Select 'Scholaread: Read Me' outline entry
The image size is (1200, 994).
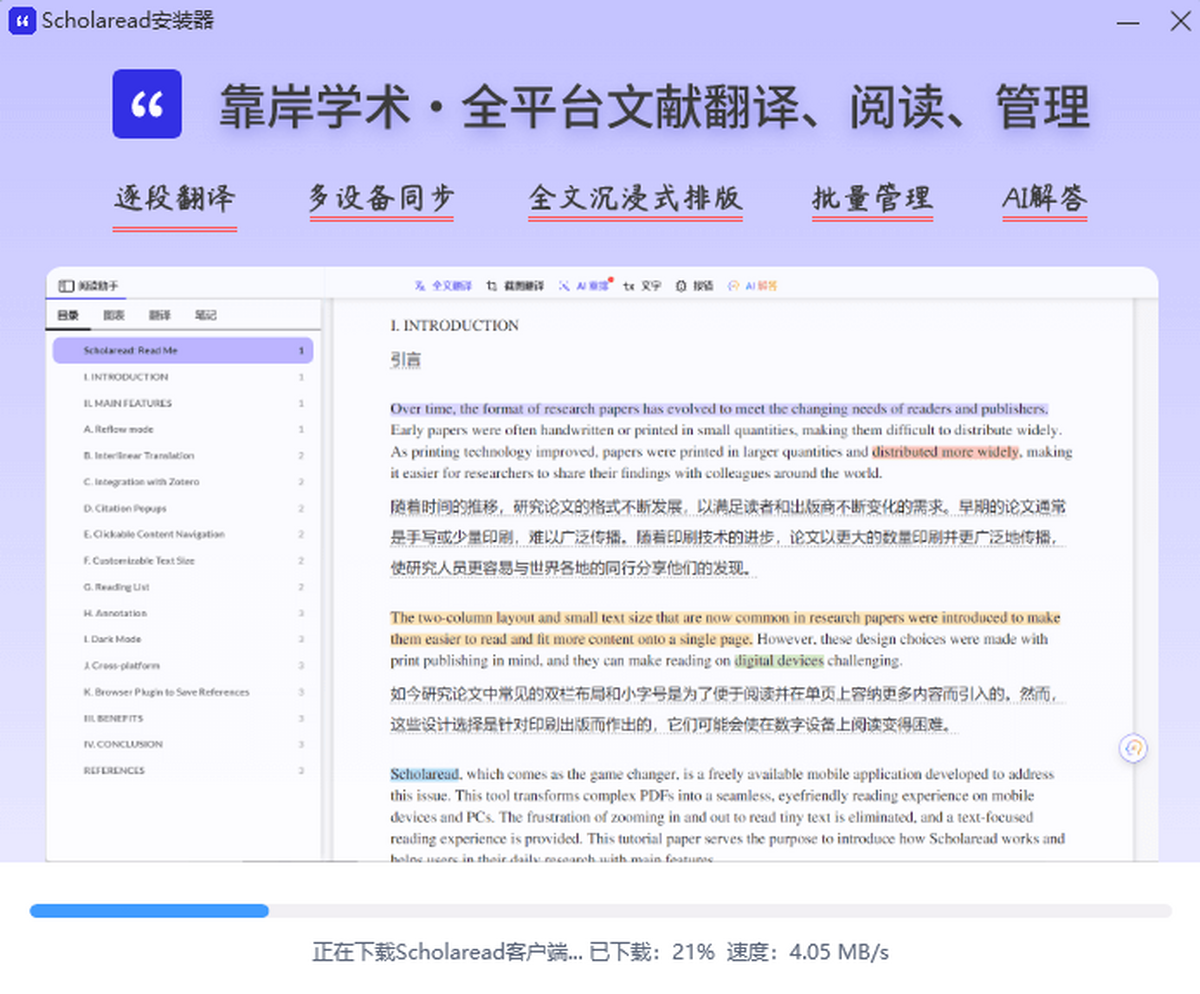point(130,351)
